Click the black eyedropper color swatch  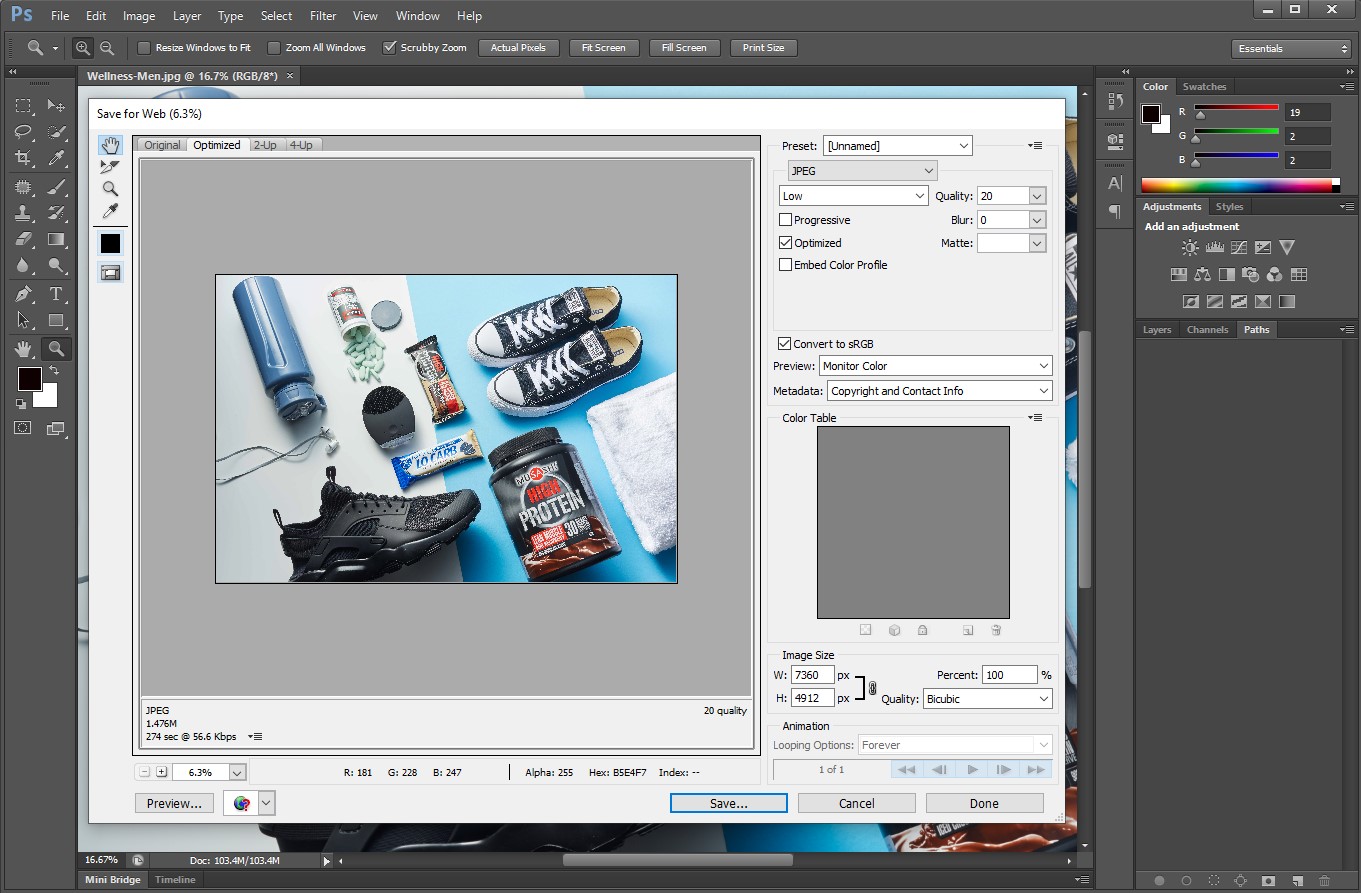[x=110, y=242]
